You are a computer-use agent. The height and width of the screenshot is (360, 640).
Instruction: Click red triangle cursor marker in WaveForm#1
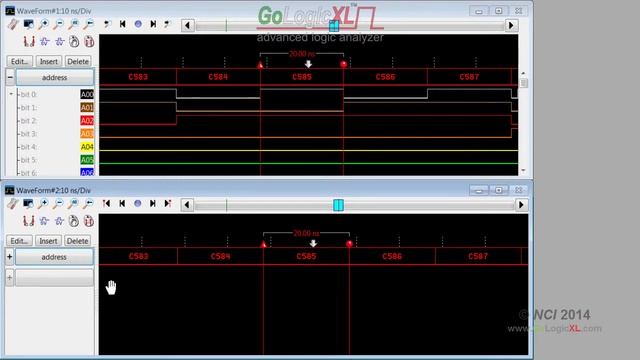coord(260,64)
